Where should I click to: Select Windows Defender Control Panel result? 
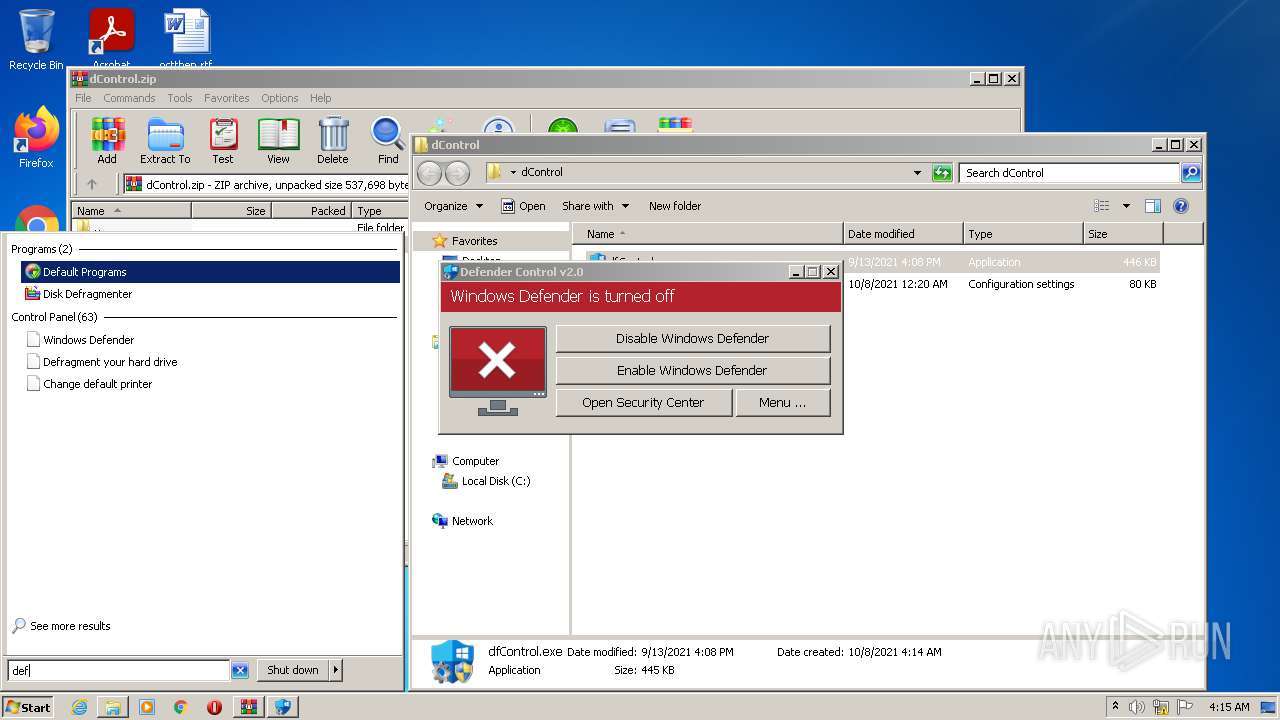point(210,340)
